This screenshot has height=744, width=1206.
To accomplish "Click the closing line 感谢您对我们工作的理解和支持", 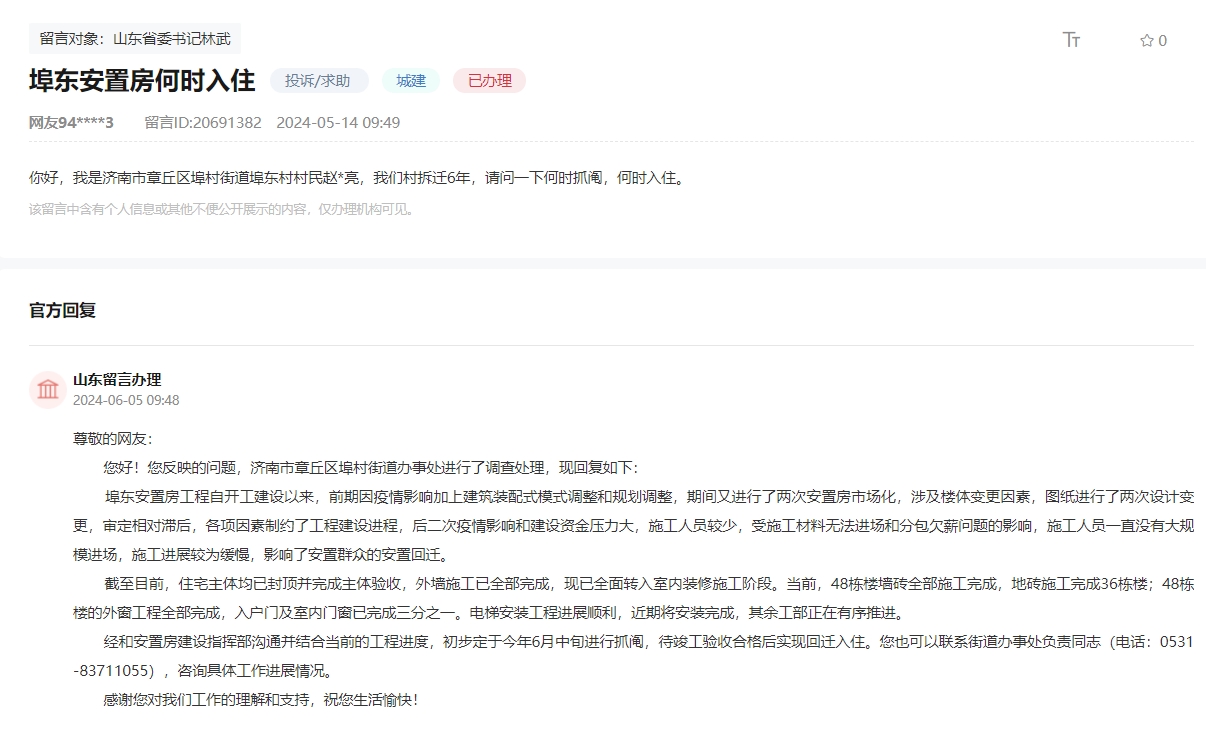I will click(260, 699).
